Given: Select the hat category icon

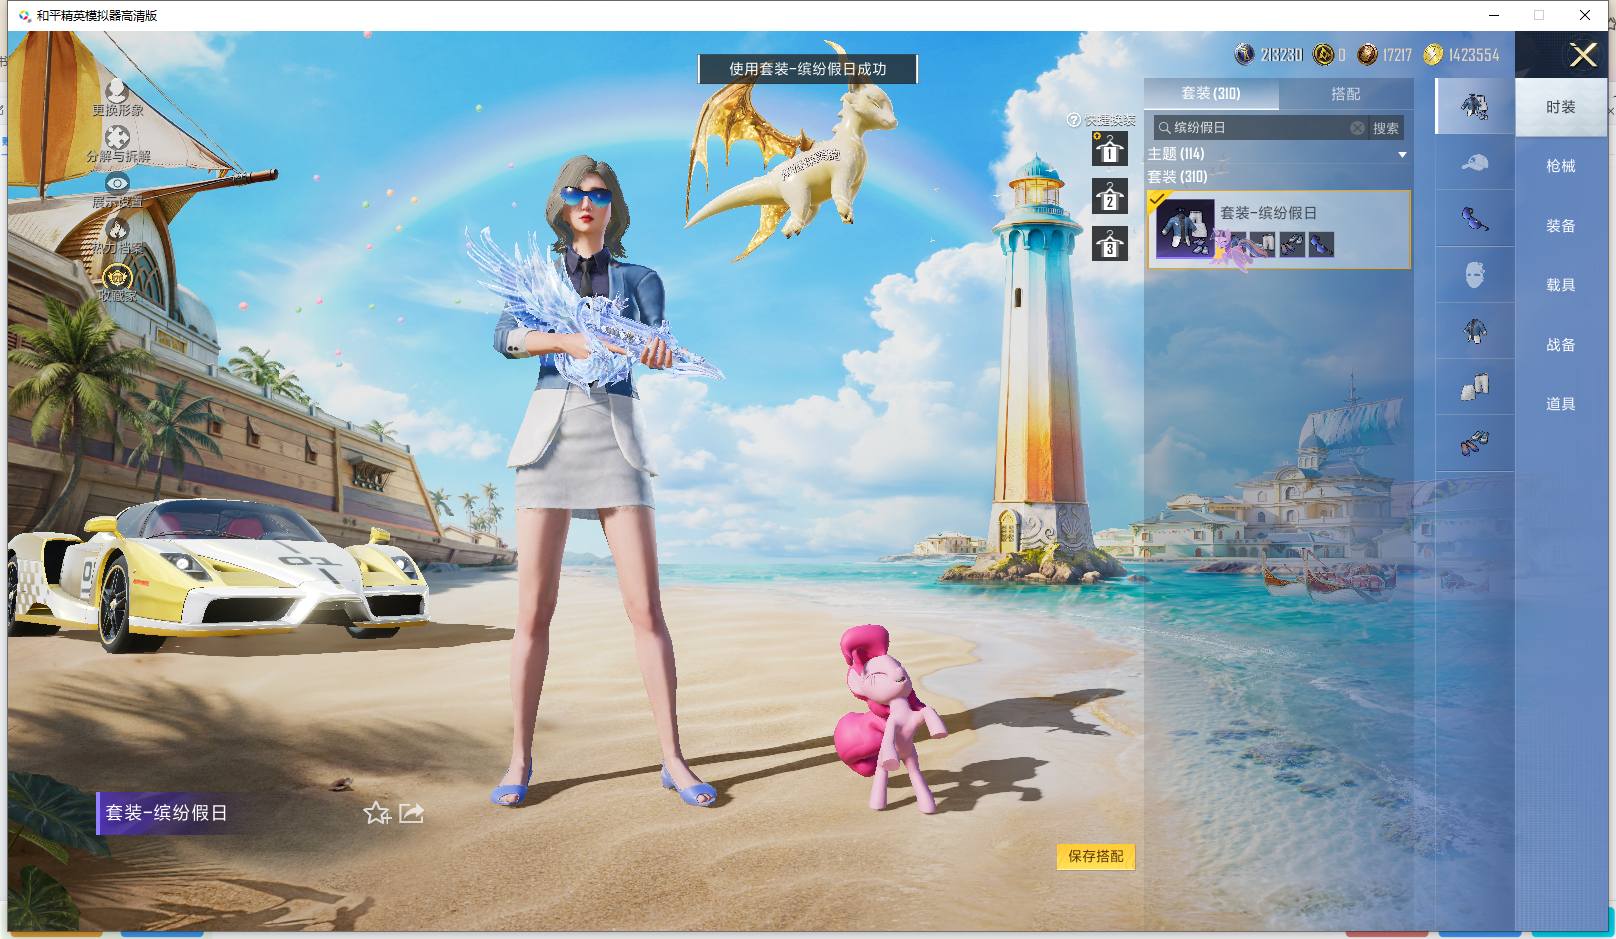Looking at the screenshot, I should 1474,163.
